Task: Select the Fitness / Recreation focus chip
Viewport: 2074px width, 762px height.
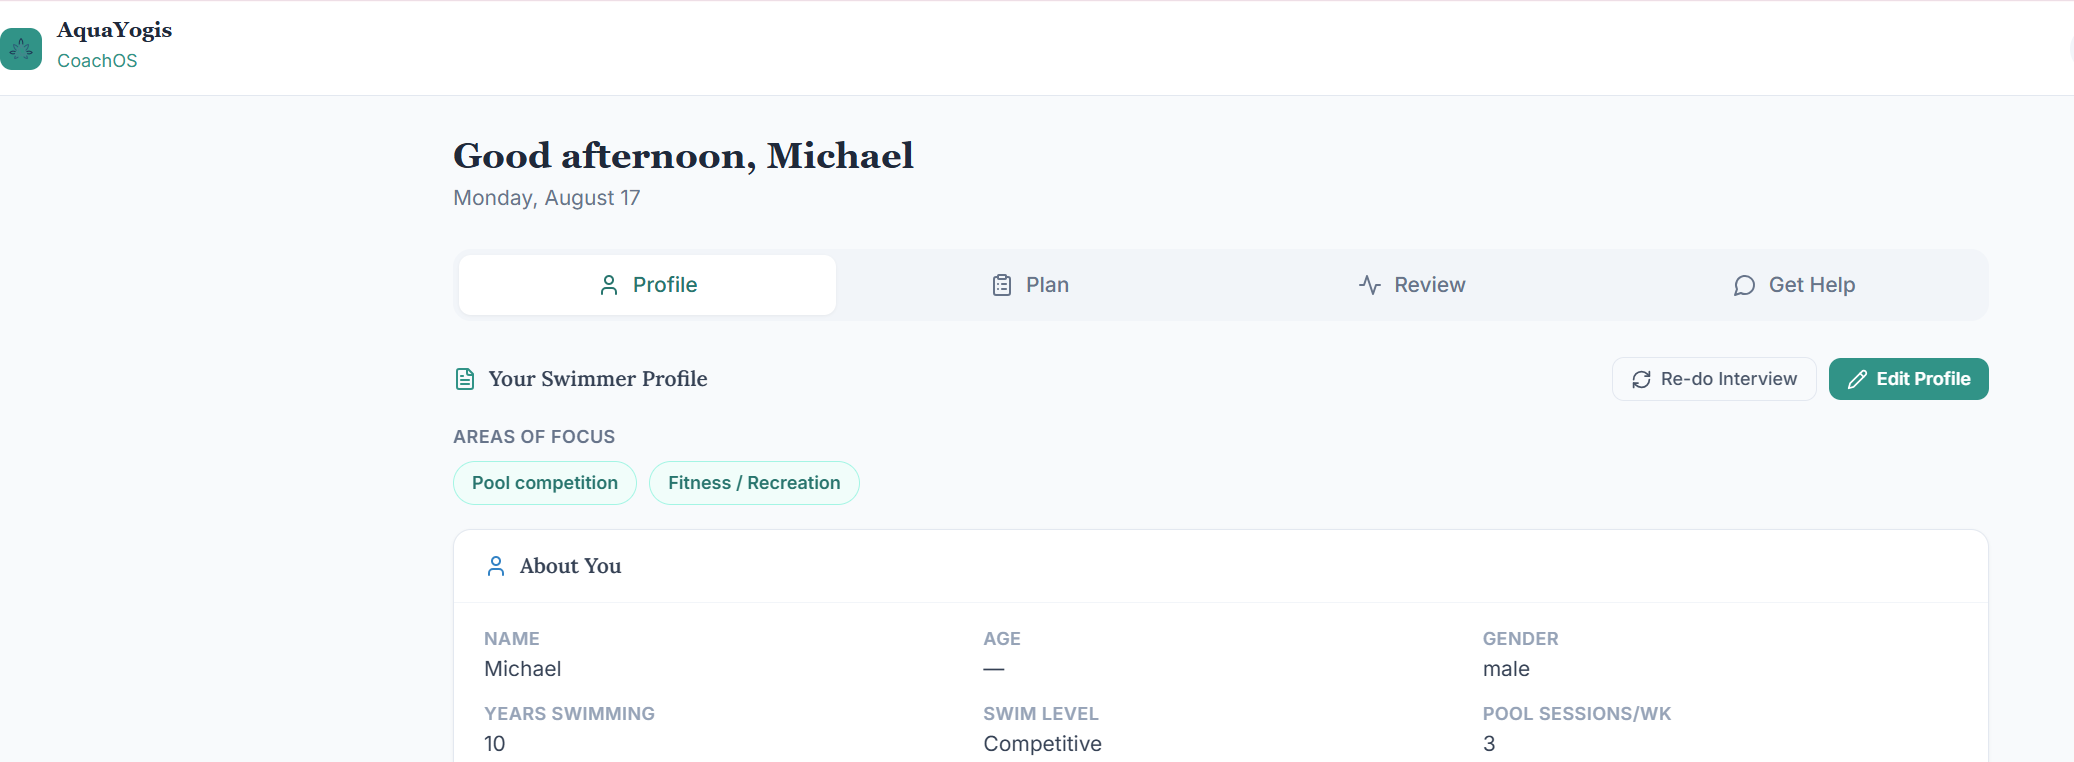Action: coord(754,483)
